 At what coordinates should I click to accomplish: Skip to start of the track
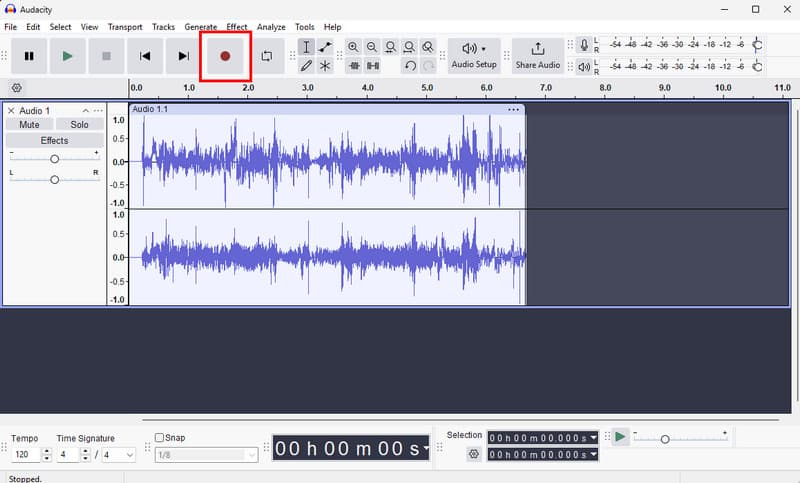(x=145, y=56)
